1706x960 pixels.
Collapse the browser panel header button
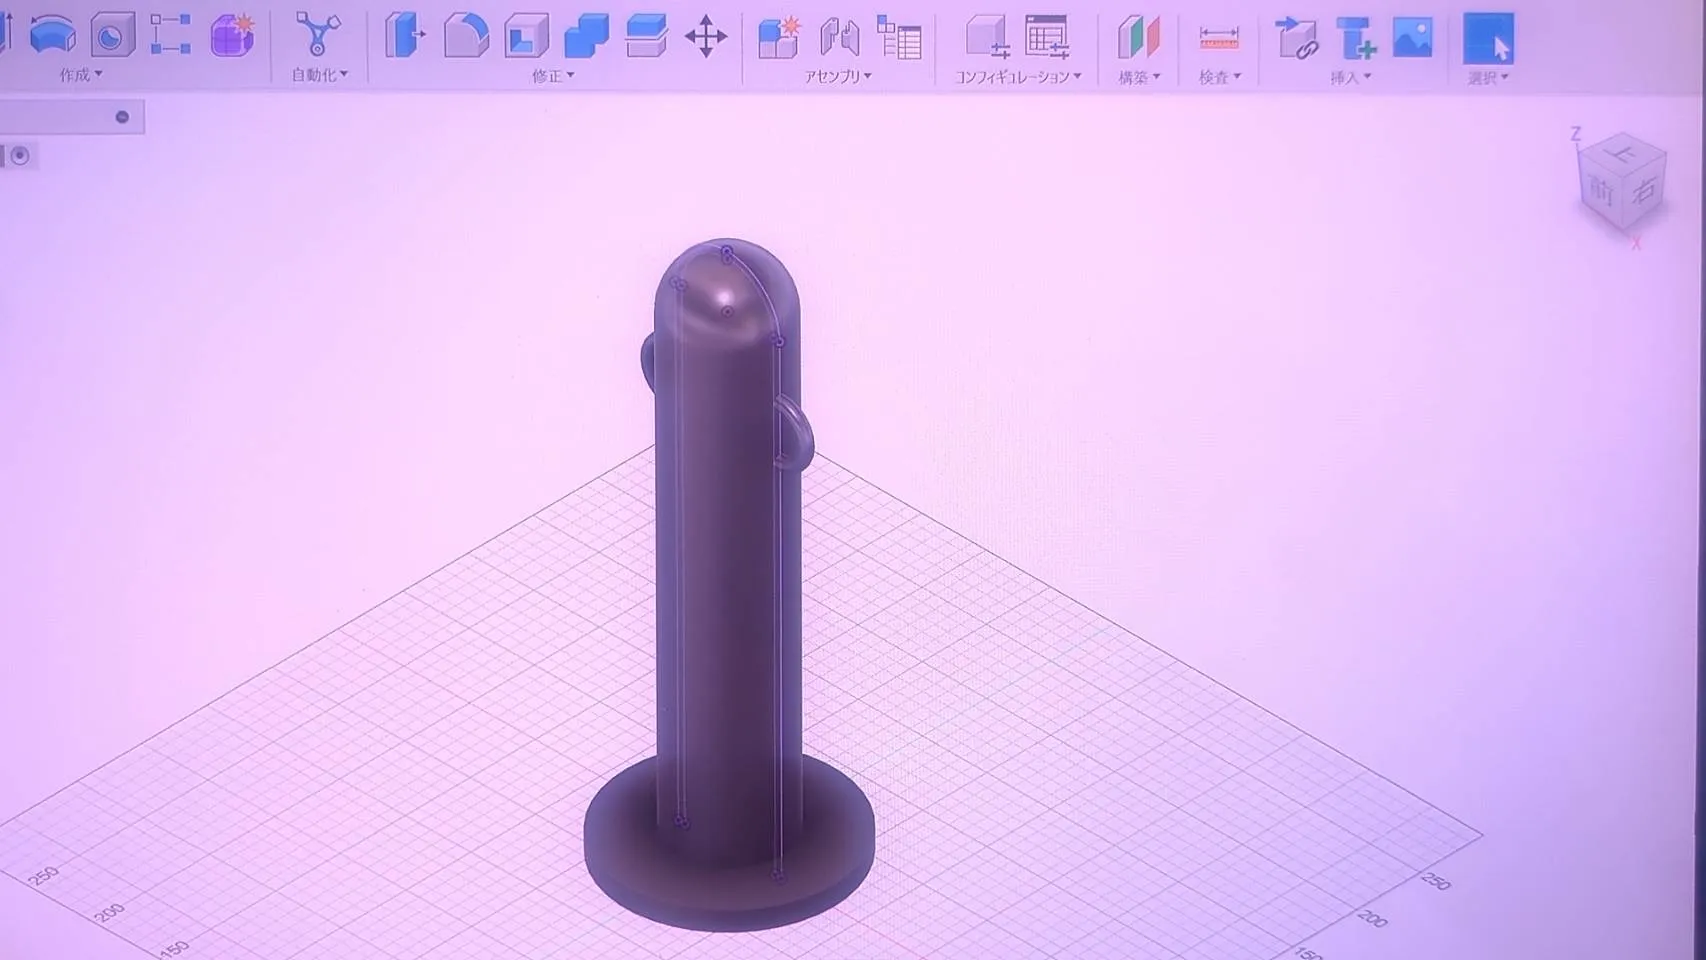click(x=122, y=117)
